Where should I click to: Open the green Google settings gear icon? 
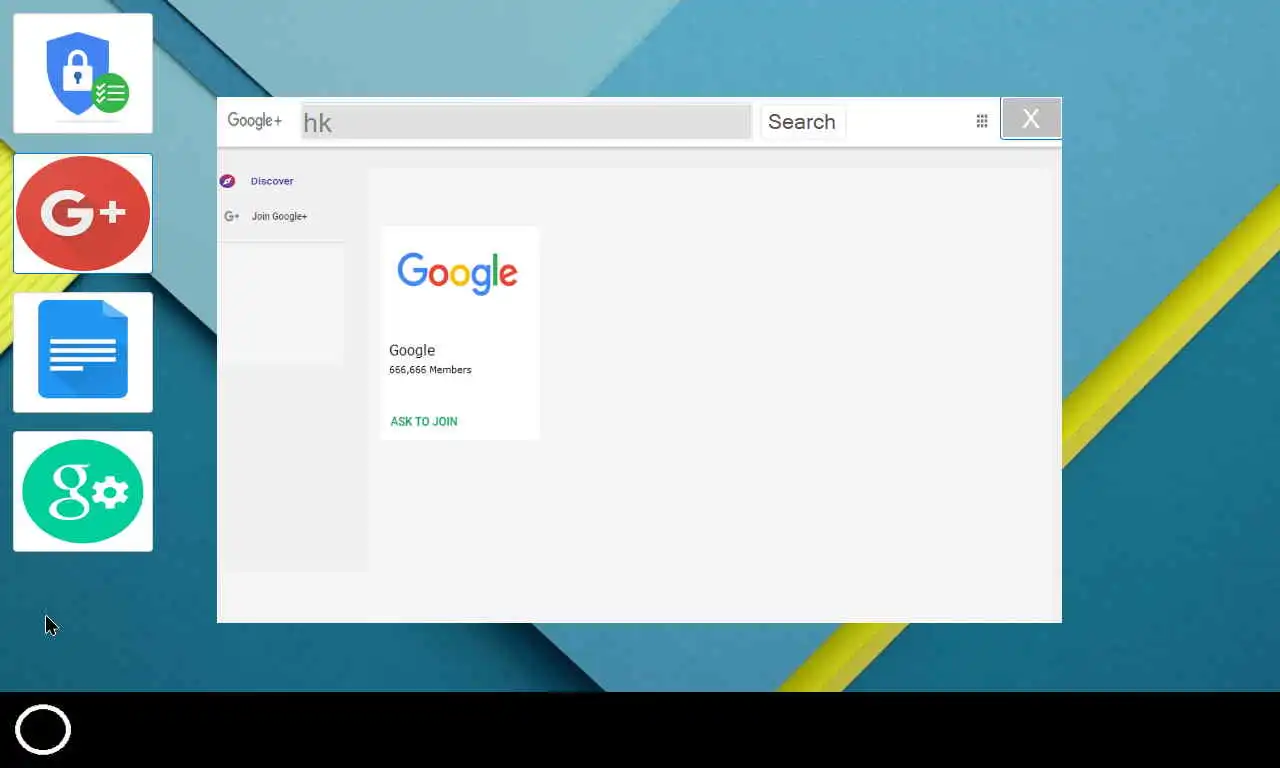coord(83,491)
